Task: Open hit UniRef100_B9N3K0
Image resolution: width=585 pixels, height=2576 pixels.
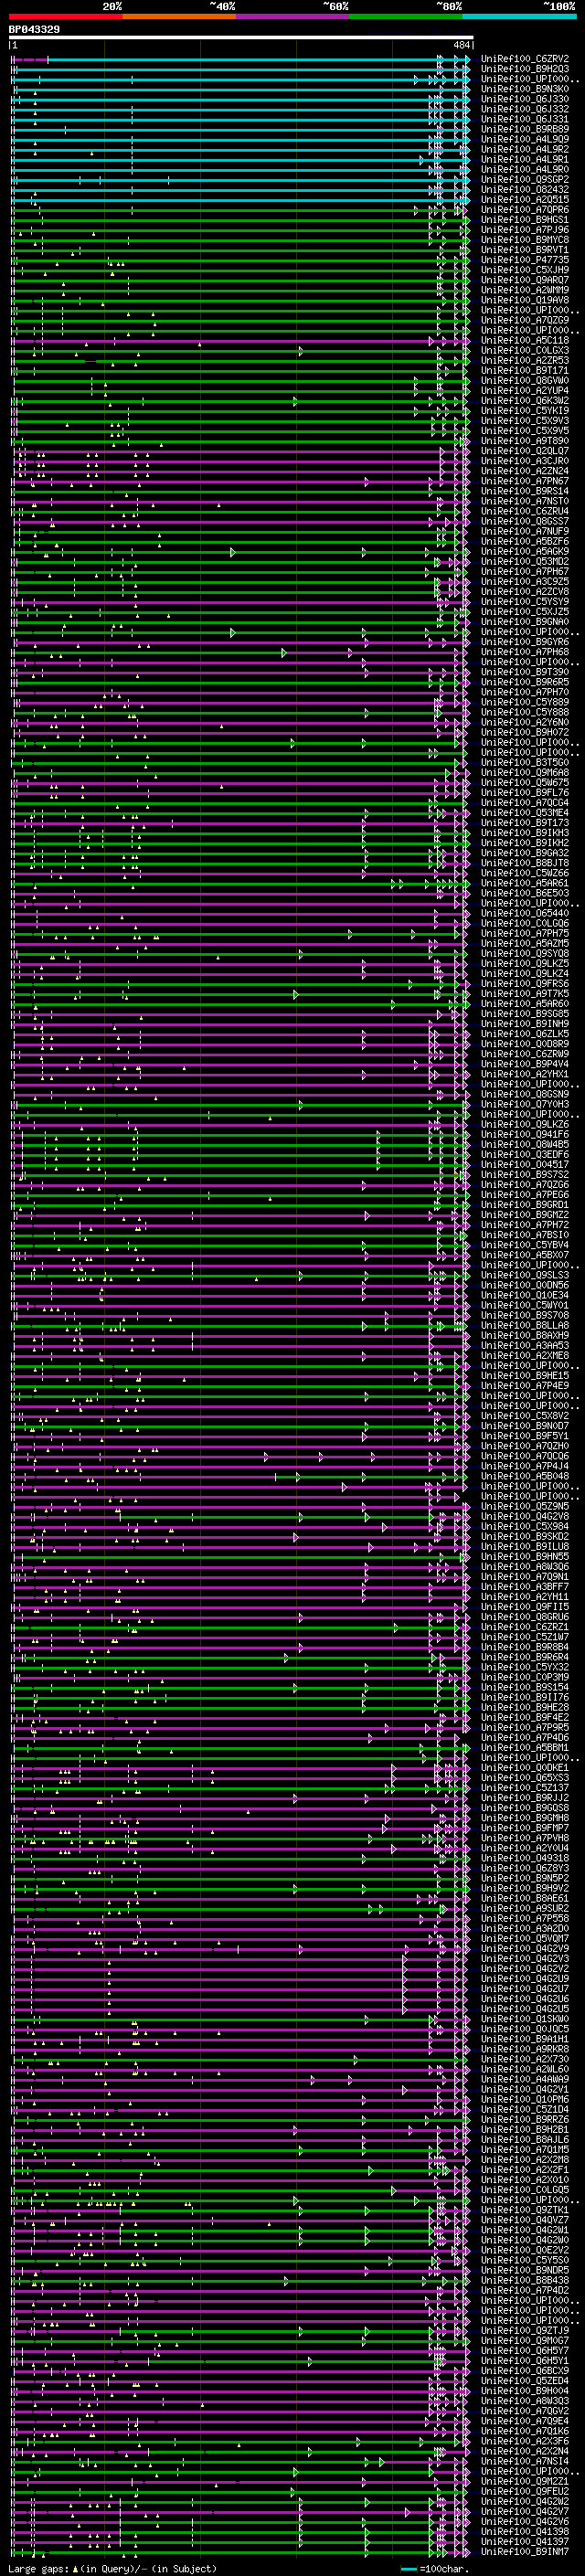Action: point(525,89)
